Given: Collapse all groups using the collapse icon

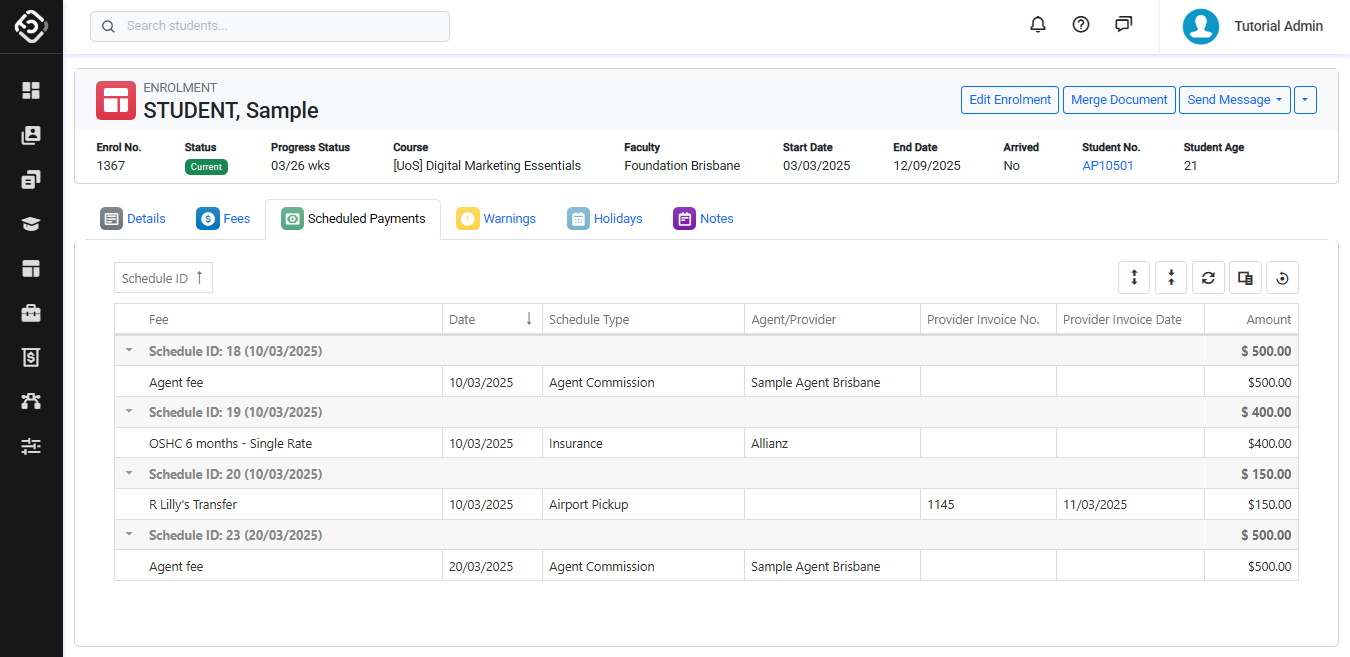Looking at the screenshot, I should tap(1171, 278).
